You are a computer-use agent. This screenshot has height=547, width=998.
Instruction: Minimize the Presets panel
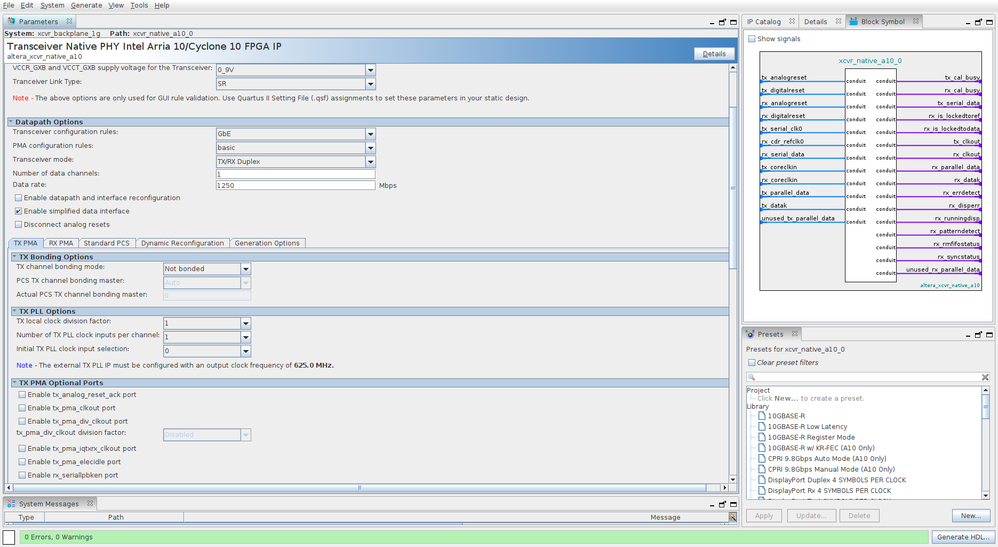[x=967, y=335]
